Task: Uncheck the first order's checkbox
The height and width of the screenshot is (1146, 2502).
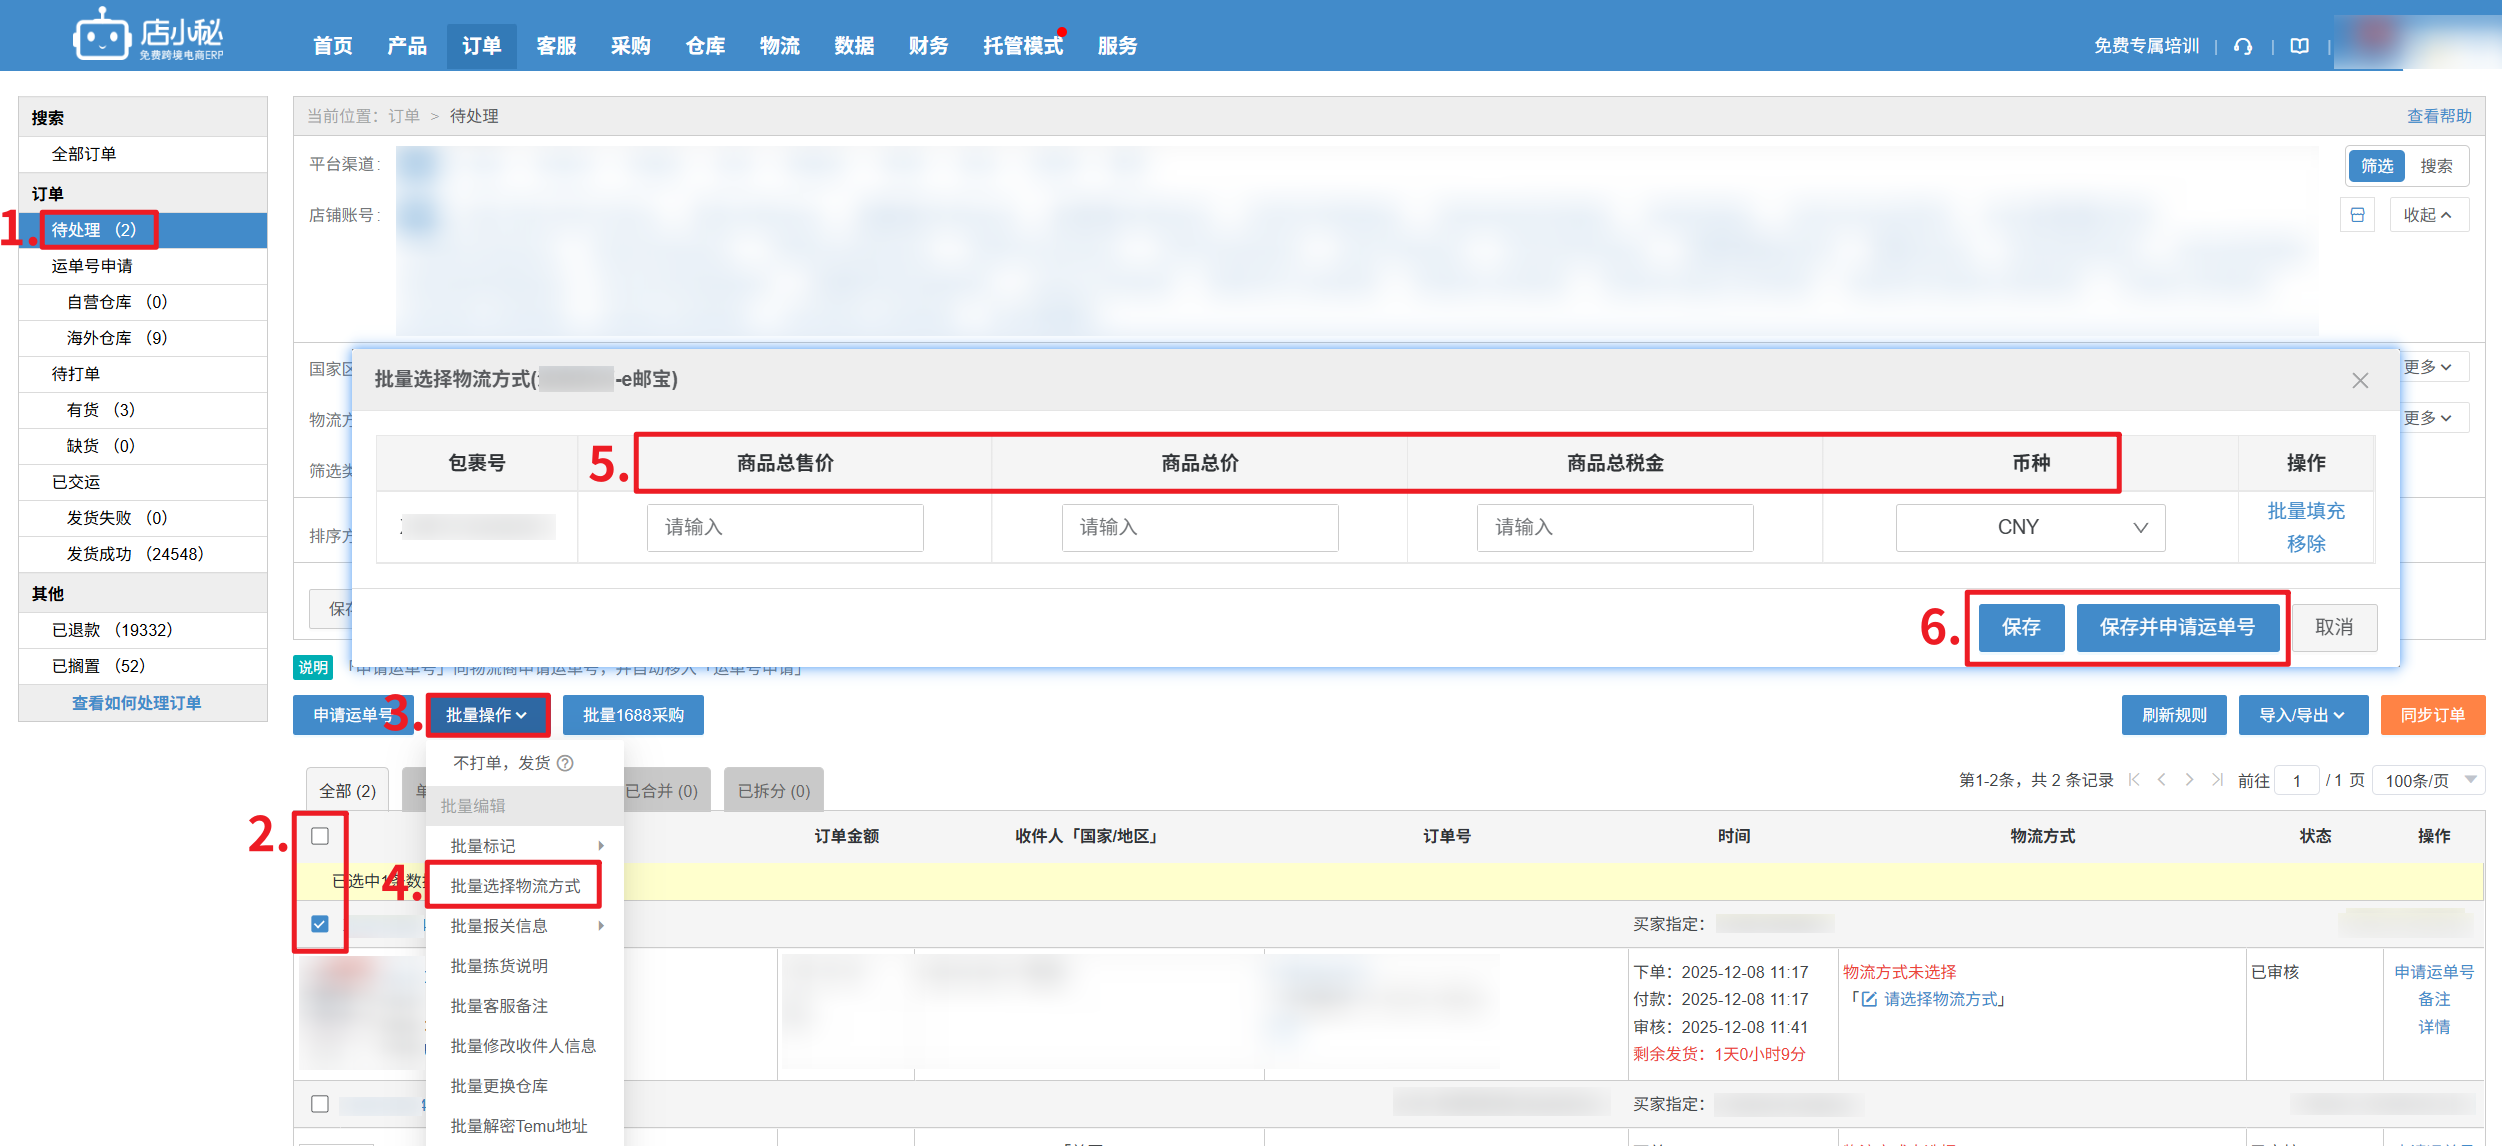Action: (x=320, y=924)
